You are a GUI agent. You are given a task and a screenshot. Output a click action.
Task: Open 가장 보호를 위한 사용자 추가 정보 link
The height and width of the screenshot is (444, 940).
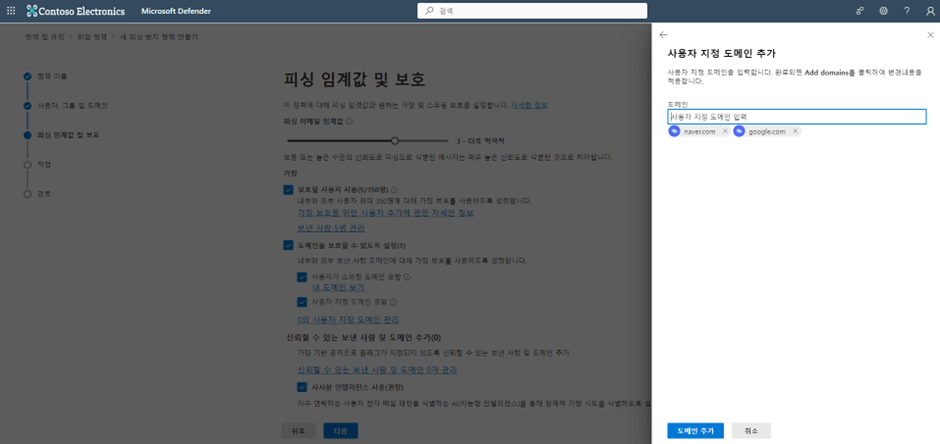coord(385,213)
